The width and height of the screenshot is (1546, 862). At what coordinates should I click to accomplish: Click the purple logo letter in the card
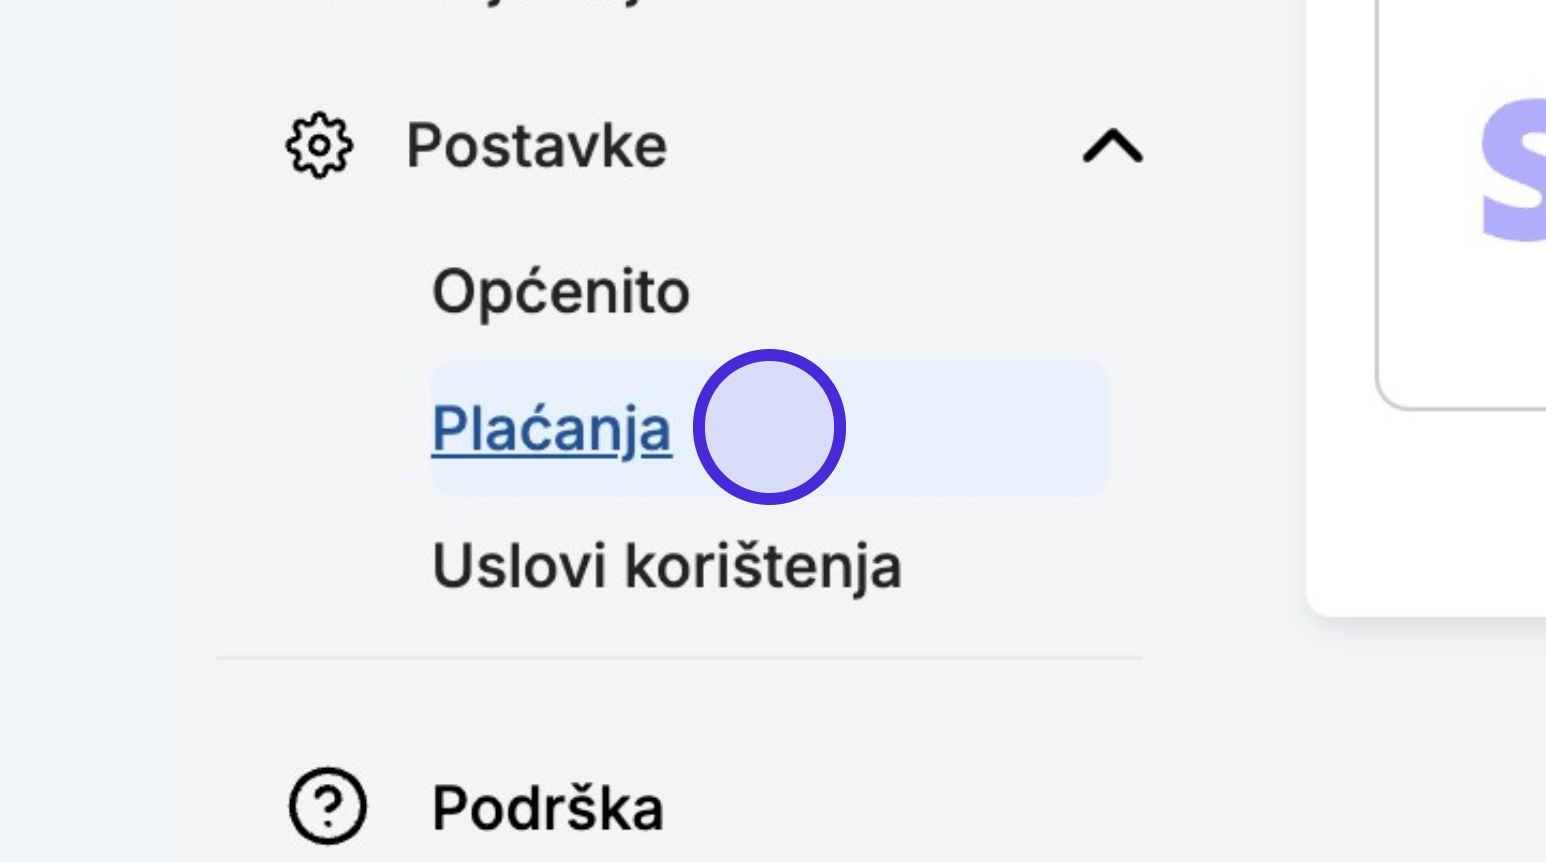pyautogui.click(x=1512, y=170)
